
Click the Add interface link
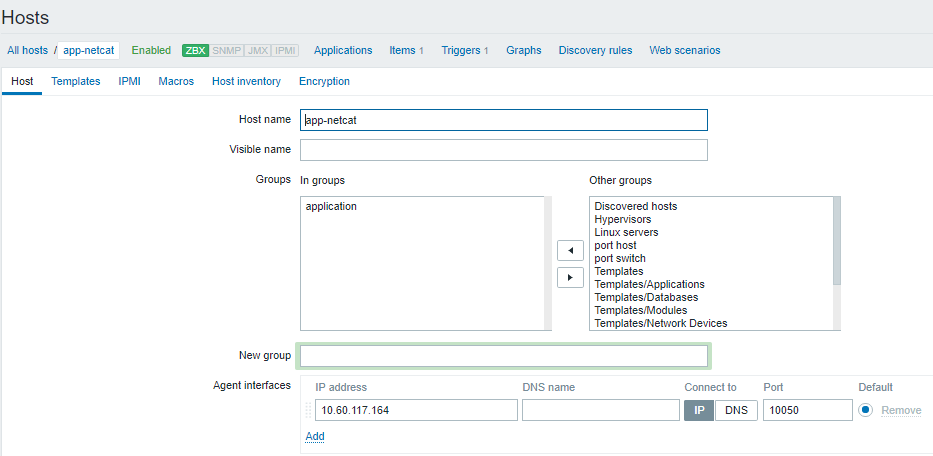(x=315, y=436)
